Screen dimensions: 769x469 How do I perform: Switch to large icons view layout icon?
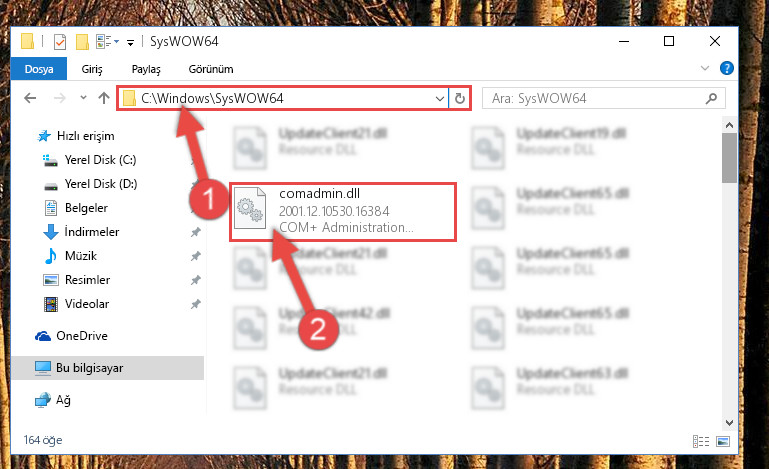click(x=723, y=441)
